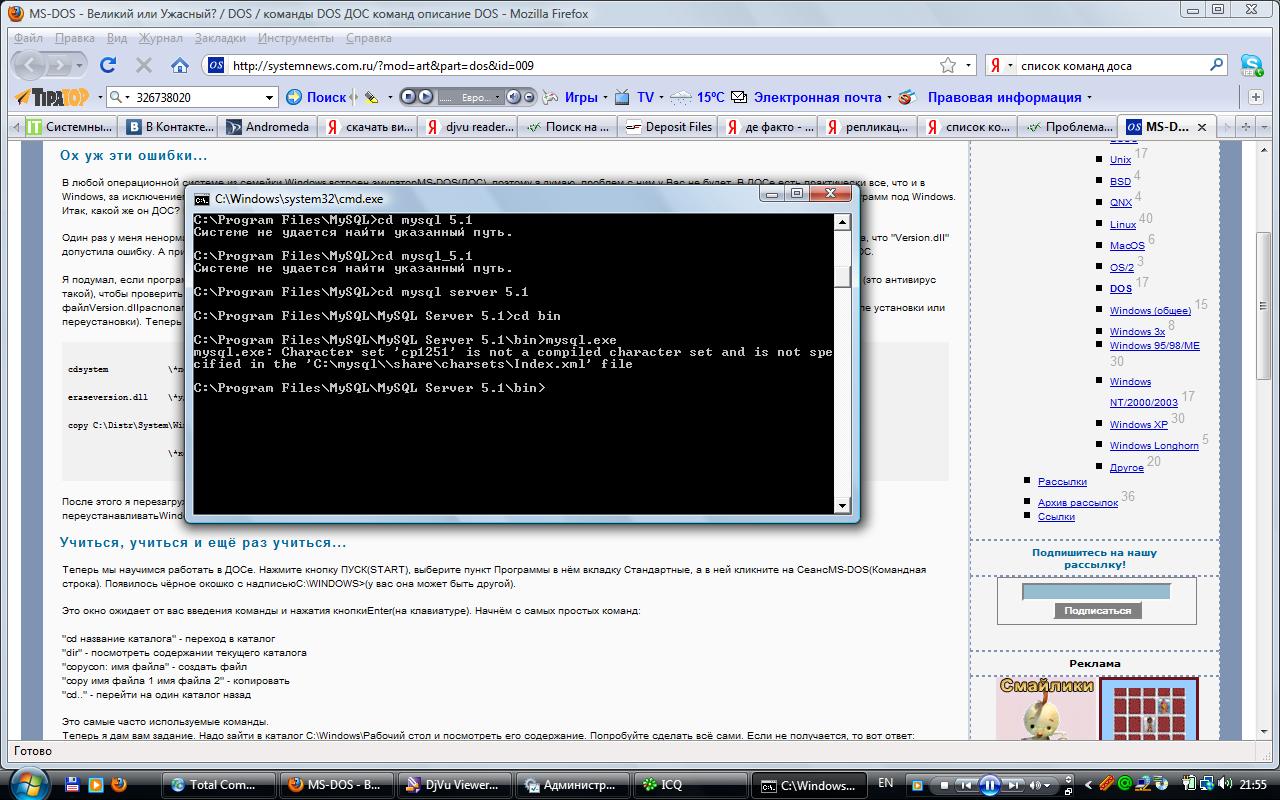Image resolution: width=1280 pixels, height=800 pixels.
Task: Click the Tipatop toolbar logo
Action: click(x=53, y=97)
